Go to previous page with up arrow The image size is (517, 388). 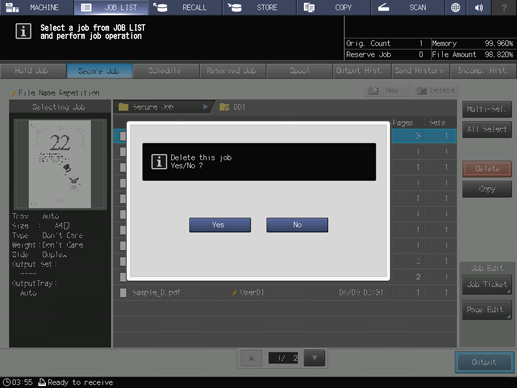tap(251, 358)
